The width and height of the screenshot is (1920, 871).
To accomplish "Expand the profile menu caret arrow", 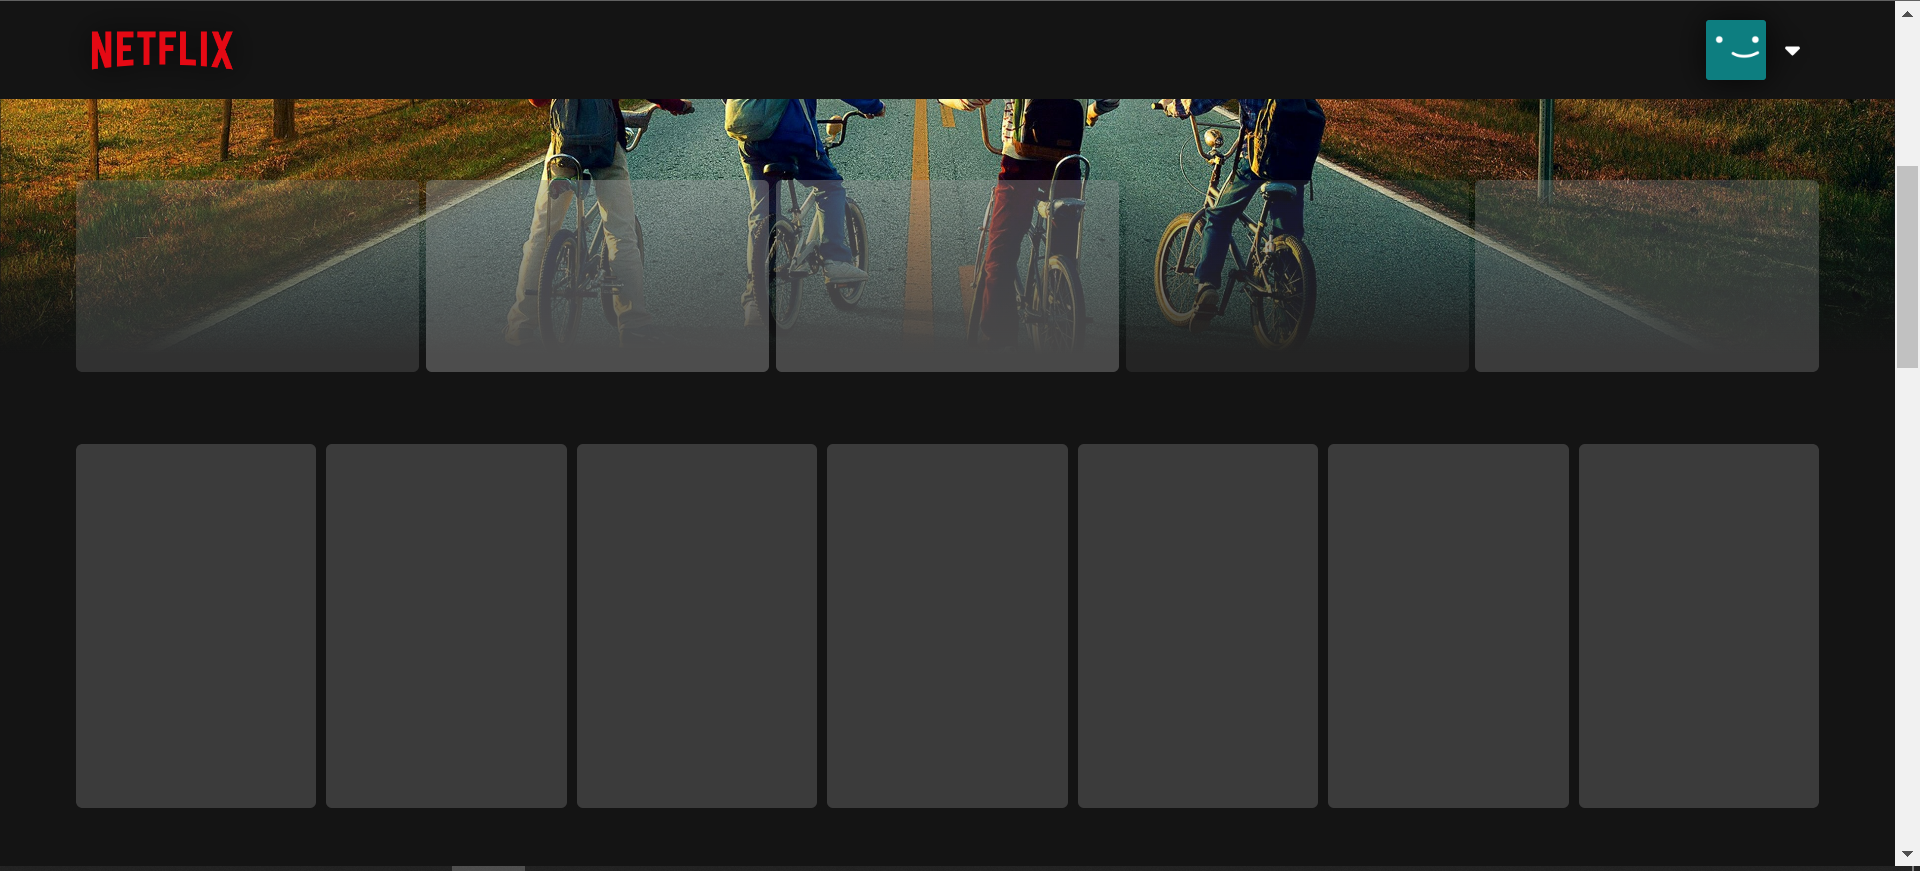I will click(x=1793, y=51).
